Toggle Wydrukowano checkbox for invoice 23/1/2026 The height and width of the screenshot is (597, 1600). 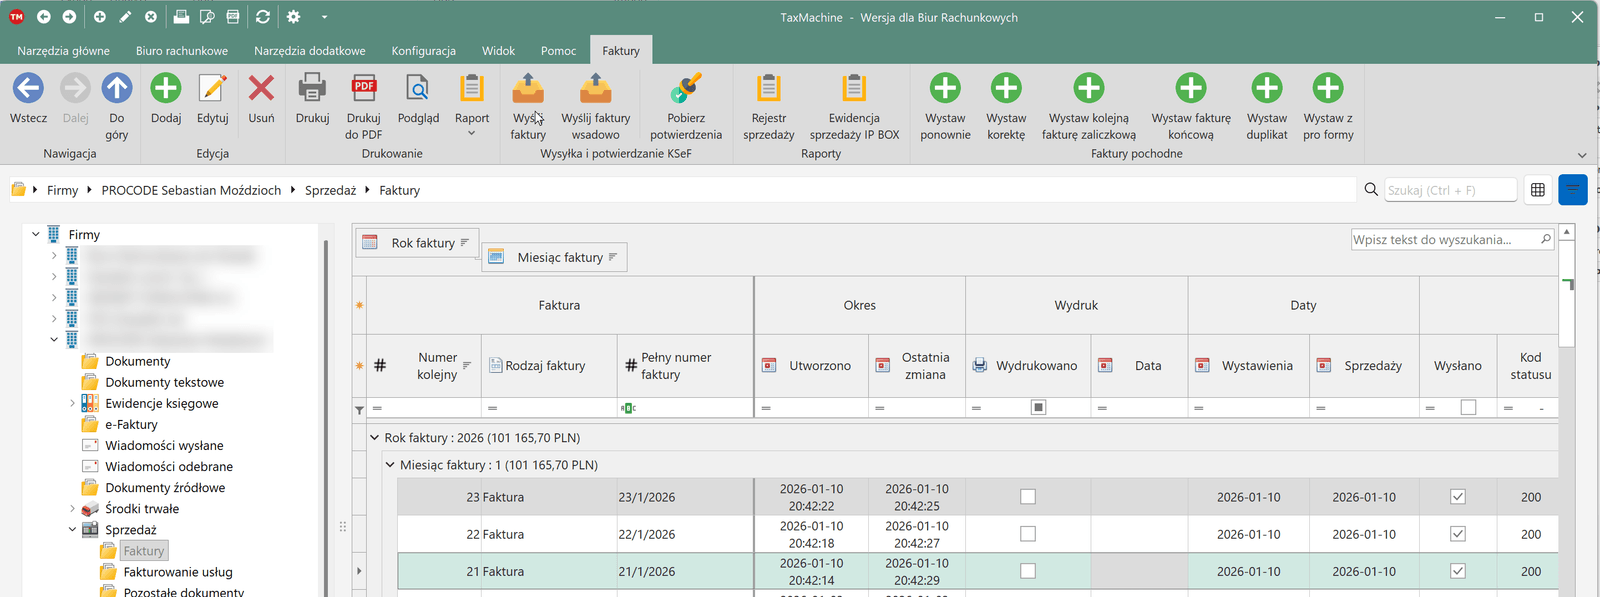pos(1027,497)
